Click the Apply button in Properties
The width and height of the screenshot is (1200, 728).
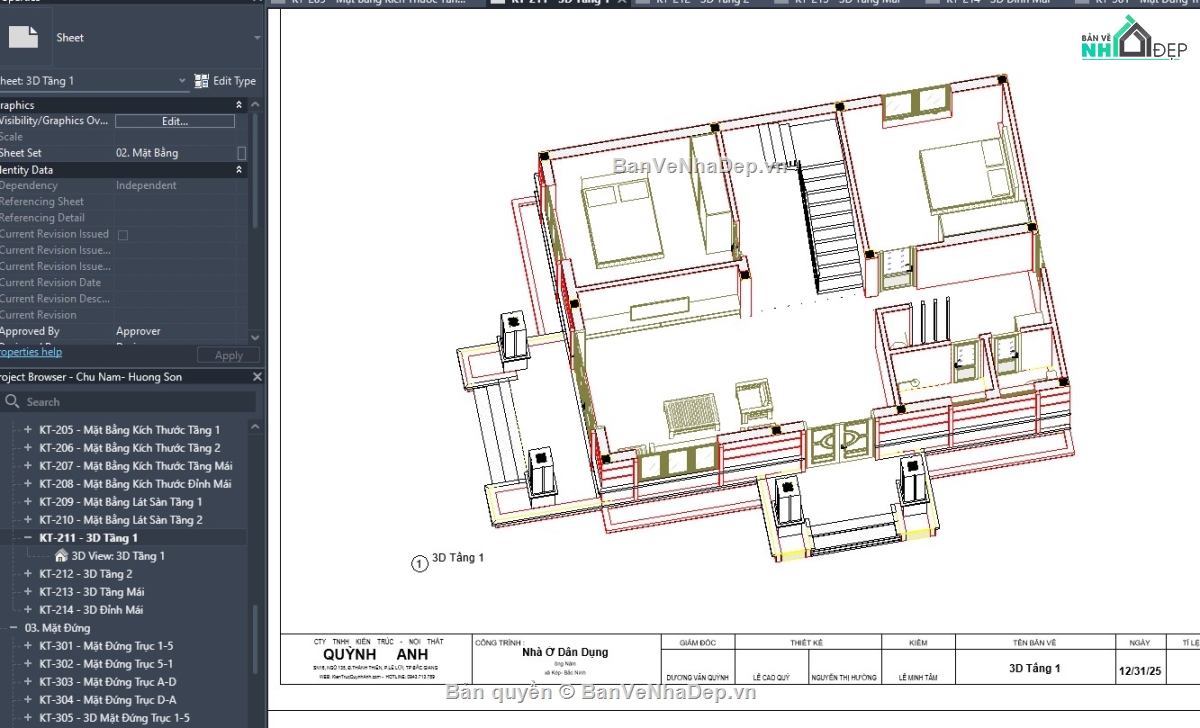pyautogui.click(x=229, y=355)
